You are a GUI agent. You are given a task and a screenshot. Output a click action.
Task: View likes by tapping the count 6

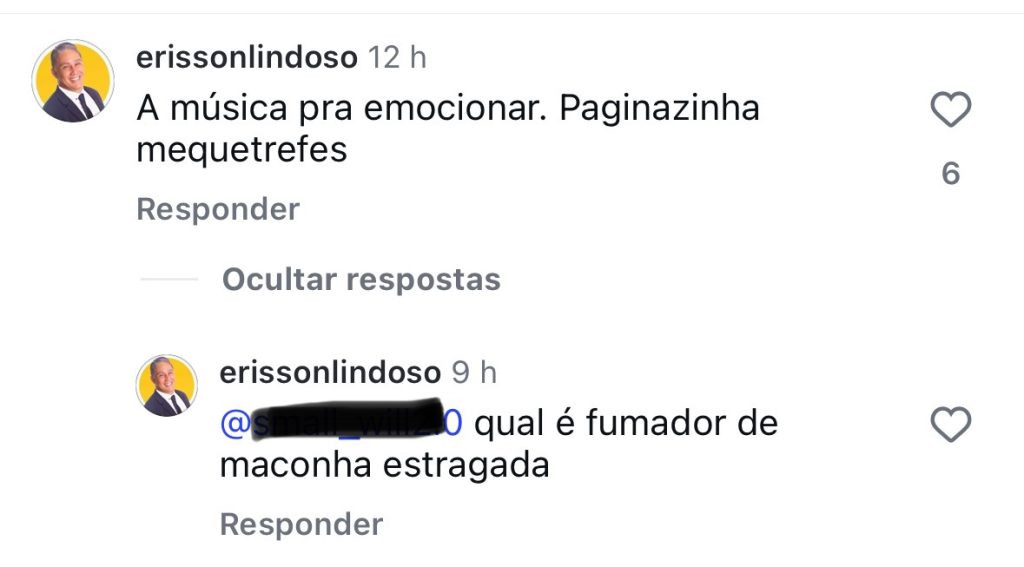tap(950, 174)
